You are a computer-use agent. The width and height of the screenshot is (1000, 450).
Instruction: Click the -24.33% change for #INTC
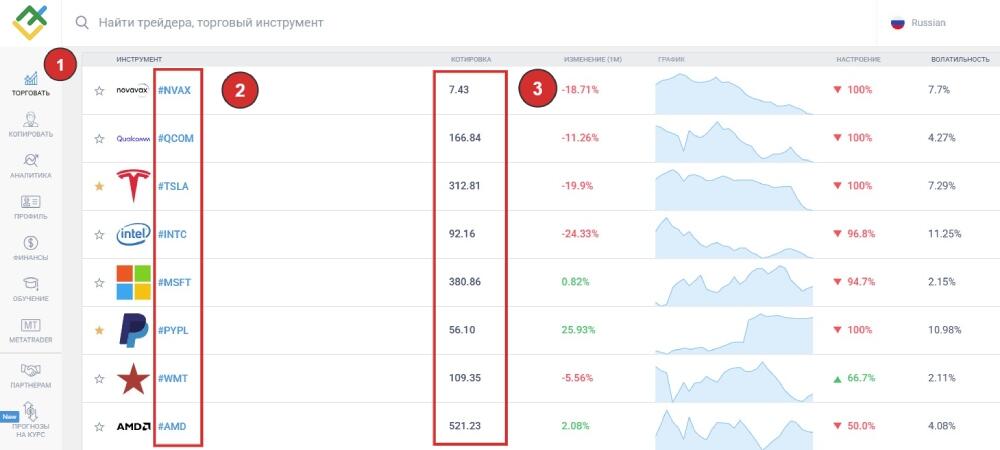point(580,235)
